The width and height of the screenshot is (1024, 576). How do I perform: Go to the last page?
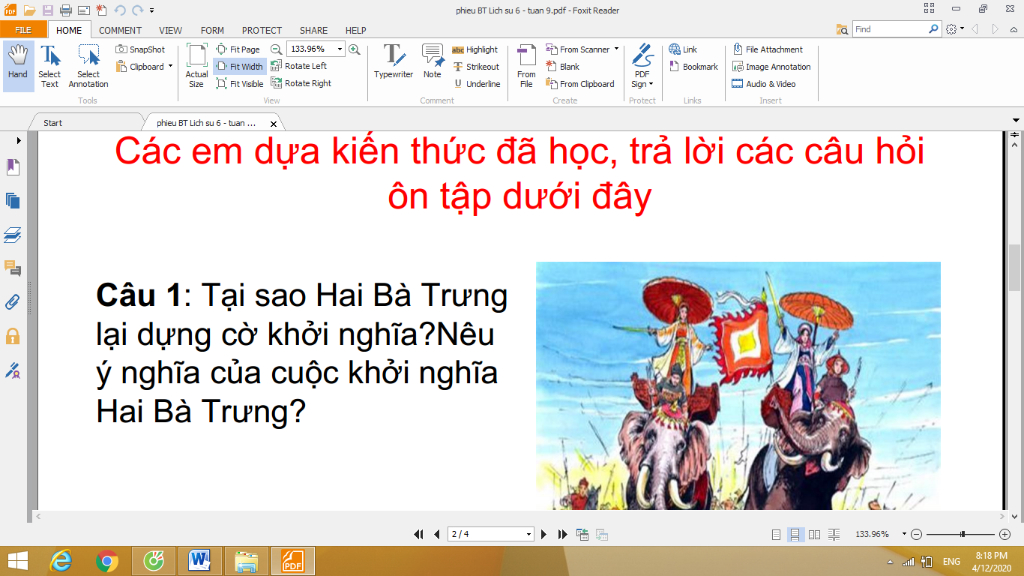click(x=562, y=534)
